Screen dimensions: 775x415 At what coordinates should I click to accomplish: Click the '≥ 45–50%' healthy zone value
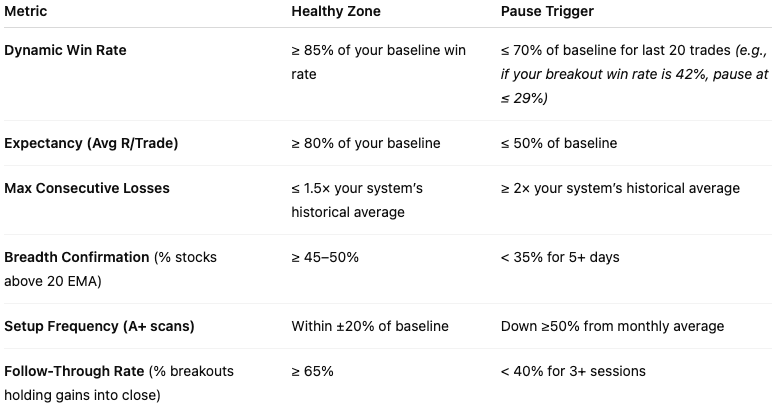click(325, 257)
